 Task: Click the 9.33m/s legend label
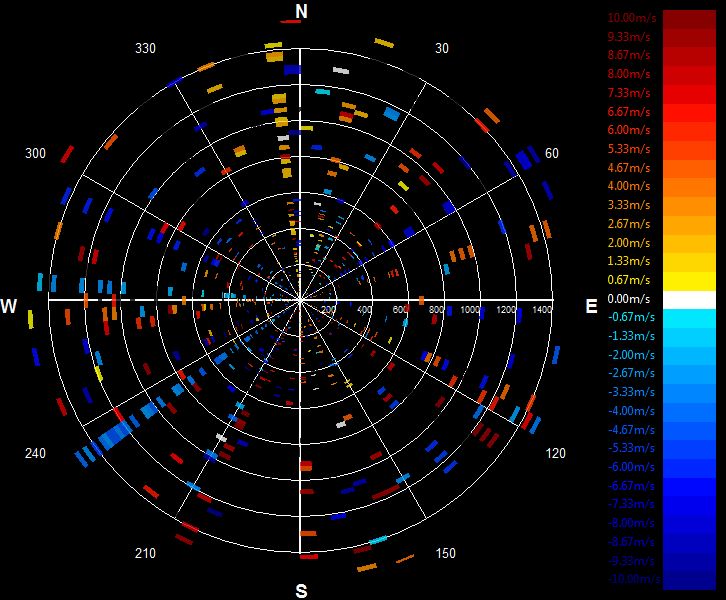(x=629, y=37)
